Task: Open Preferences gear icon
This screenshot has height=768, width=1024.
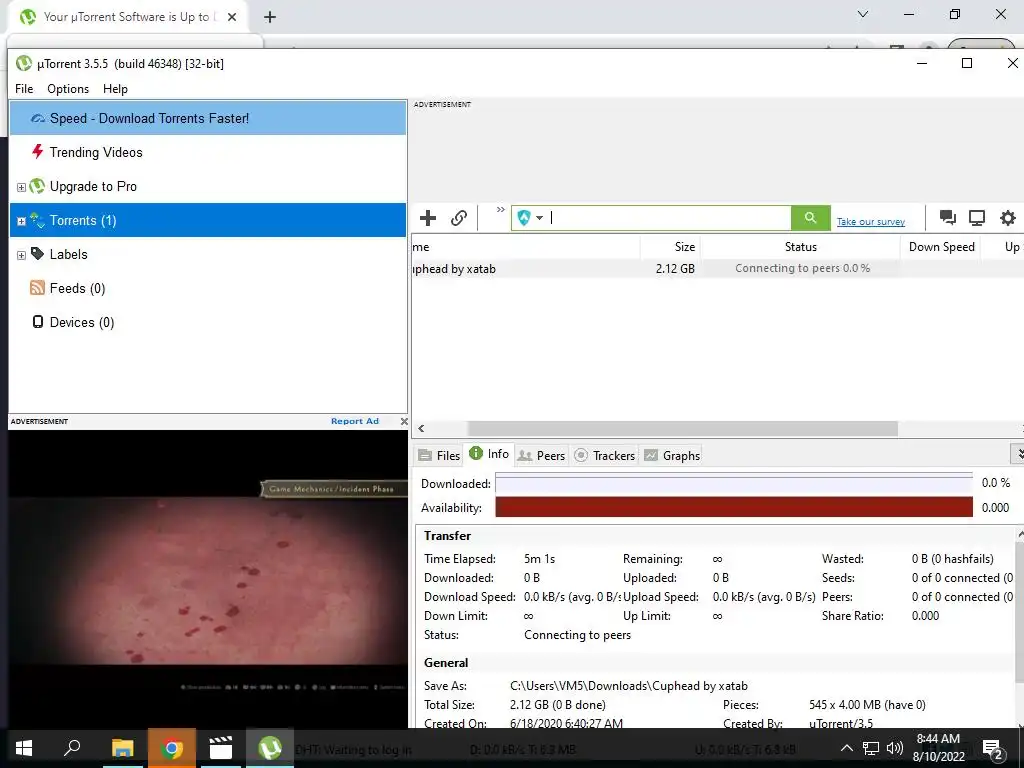Action: coord(1008,218)
